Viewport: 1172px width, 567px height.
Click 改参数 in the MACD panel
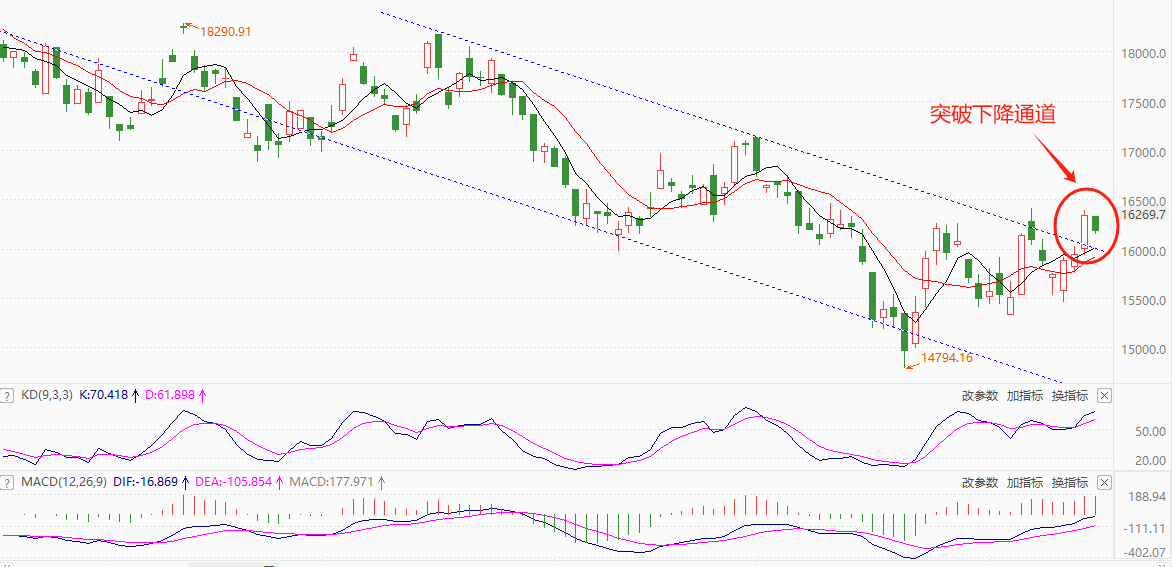pyautogui.click(x=980, y=482)
